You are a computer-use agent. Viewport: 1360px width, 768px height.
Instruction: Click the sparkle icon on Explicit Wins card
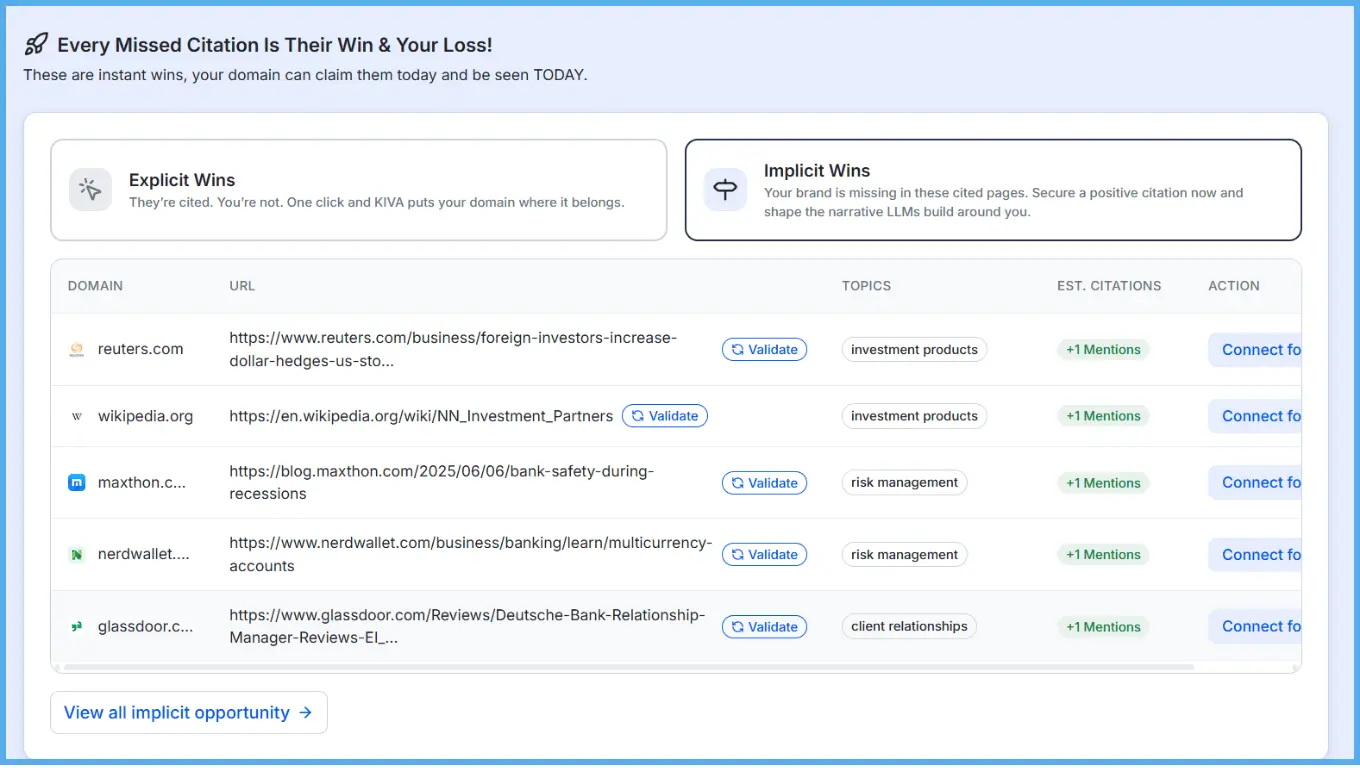pyautogui.click(x=90, y=189)
